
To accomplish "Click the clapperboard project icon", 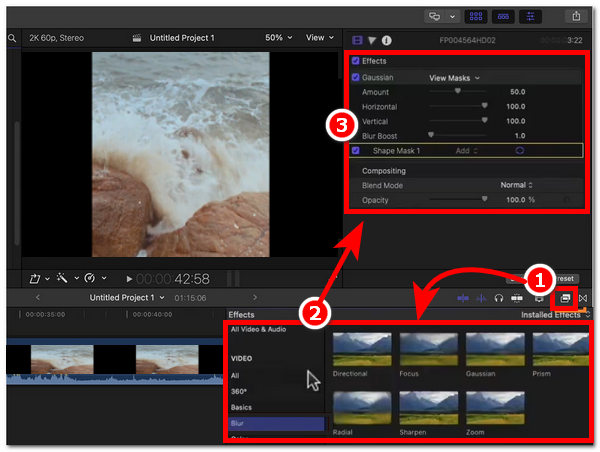I will [x=137, y=38].
